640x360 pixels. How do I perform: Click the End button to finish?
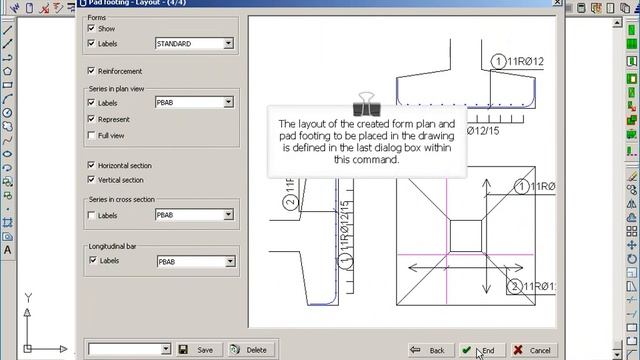click(482, 350)
